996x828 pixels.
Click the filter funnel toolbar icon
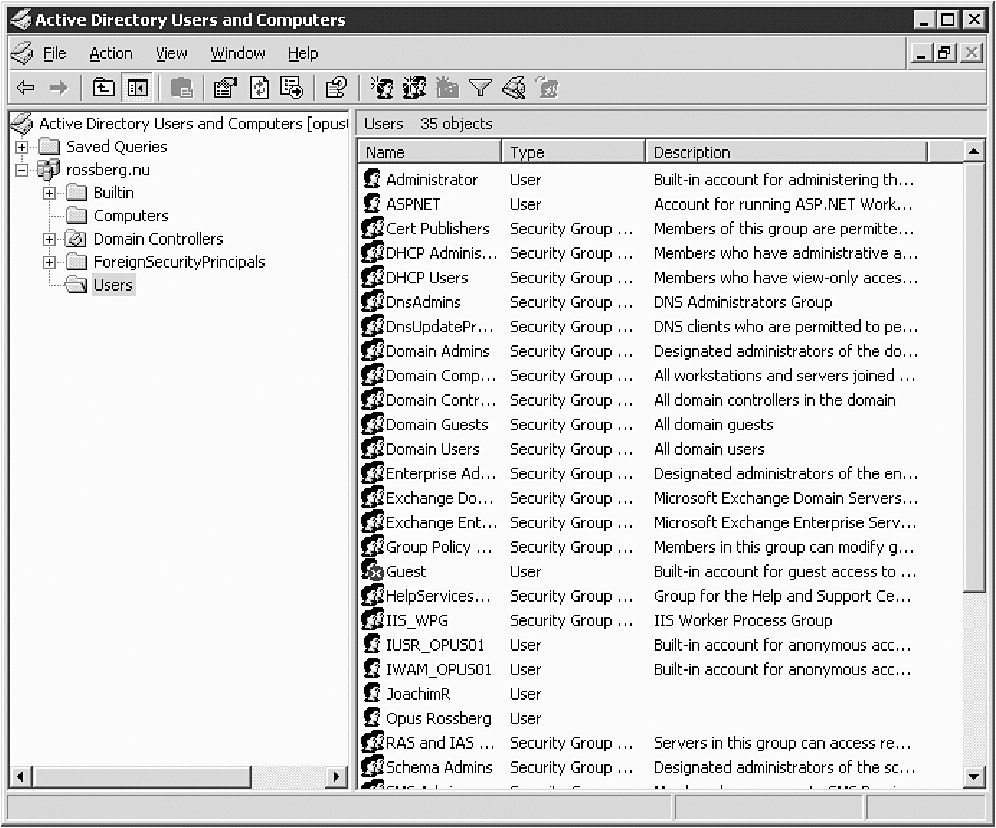(x=480, y=88)
